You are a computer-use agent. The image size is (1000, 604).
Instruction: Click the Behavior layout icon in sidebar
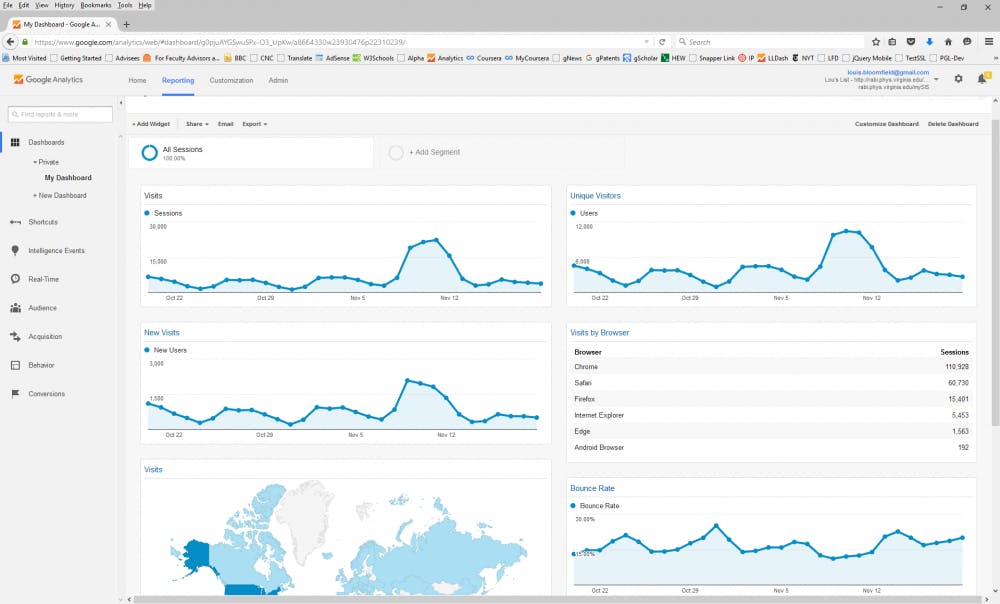15,365
